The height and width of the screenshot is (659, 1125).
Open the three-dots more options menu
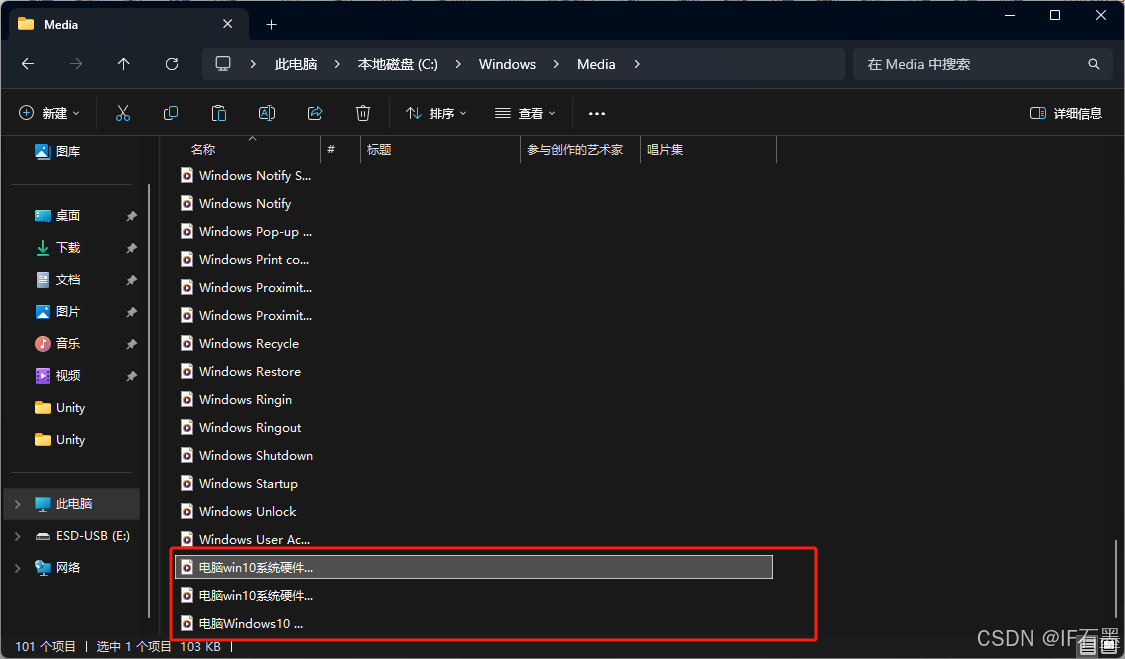pos(597,113)
